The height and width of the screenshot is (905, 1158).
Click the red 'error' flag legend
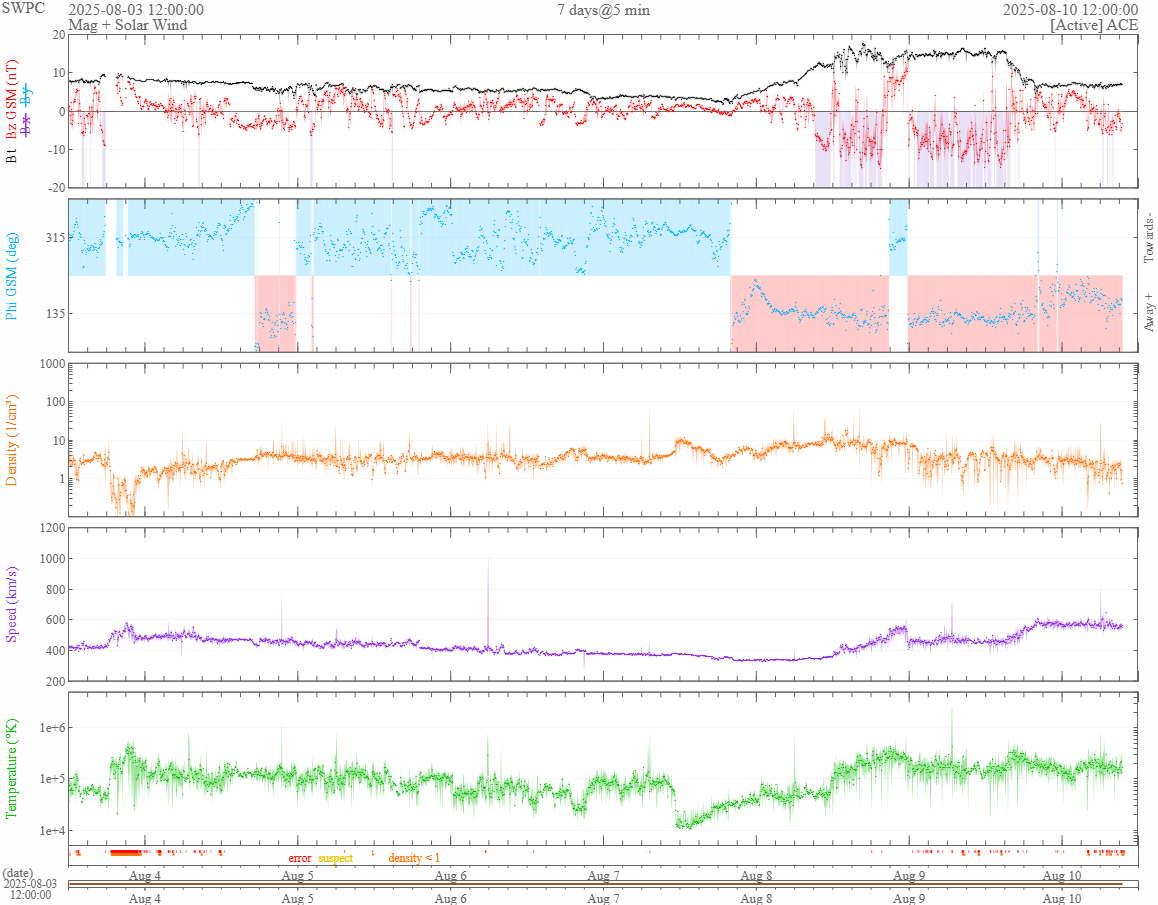tap(300, 858)
